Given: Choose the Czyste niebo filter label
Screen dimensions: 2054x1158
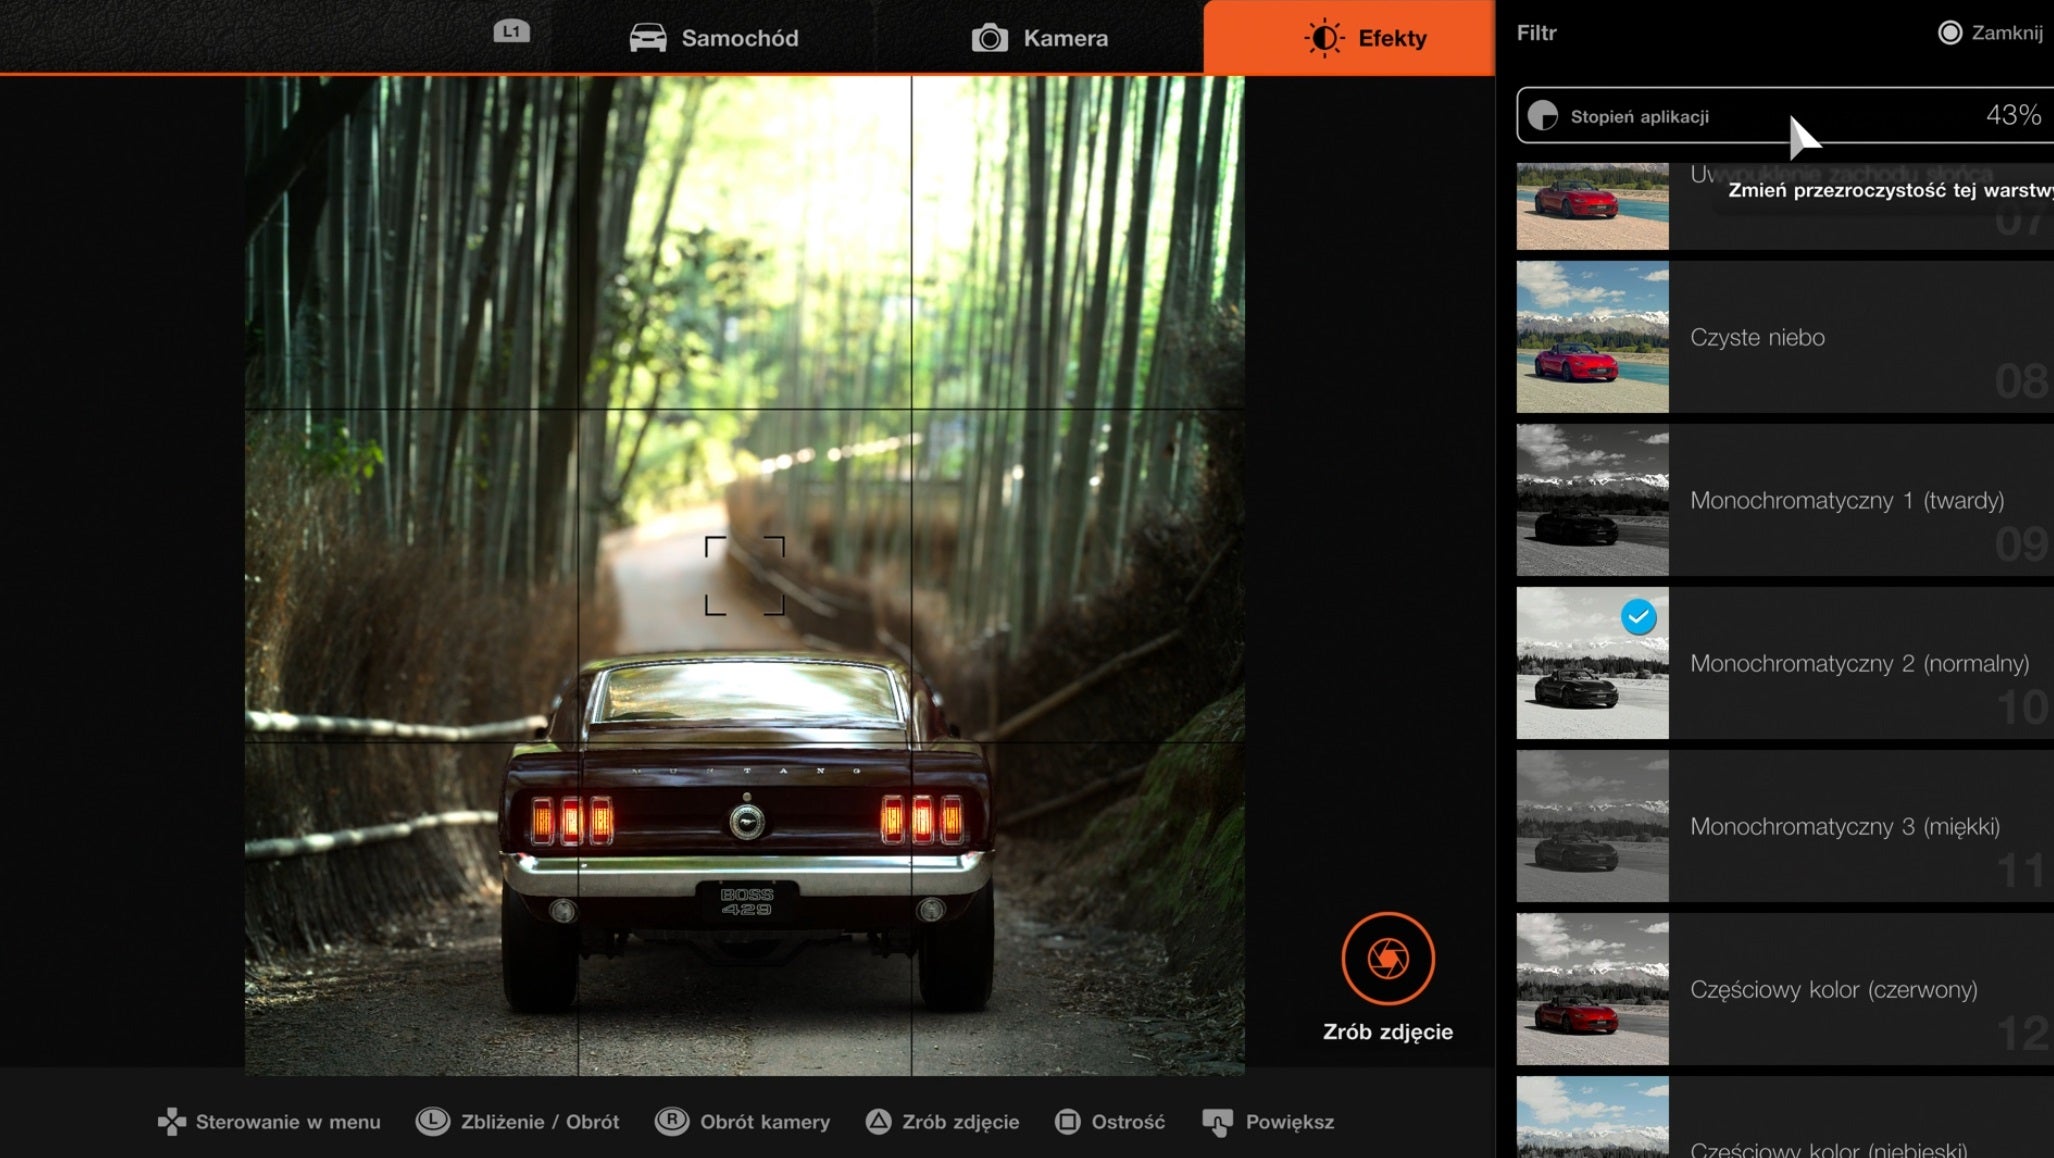Looking at the screenshot, I should [x=1757, y=337].
